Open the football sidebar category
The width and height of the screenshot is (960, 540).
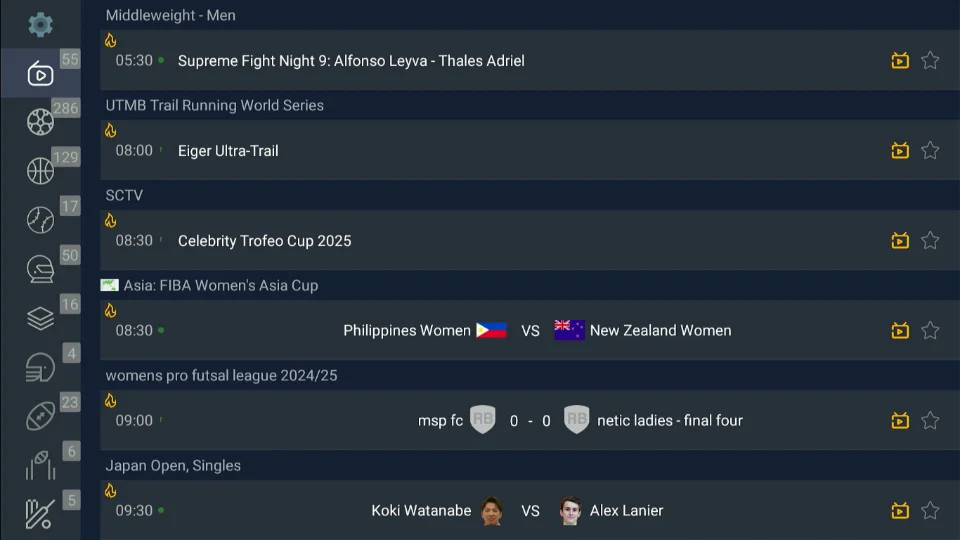tap(40, 122)
